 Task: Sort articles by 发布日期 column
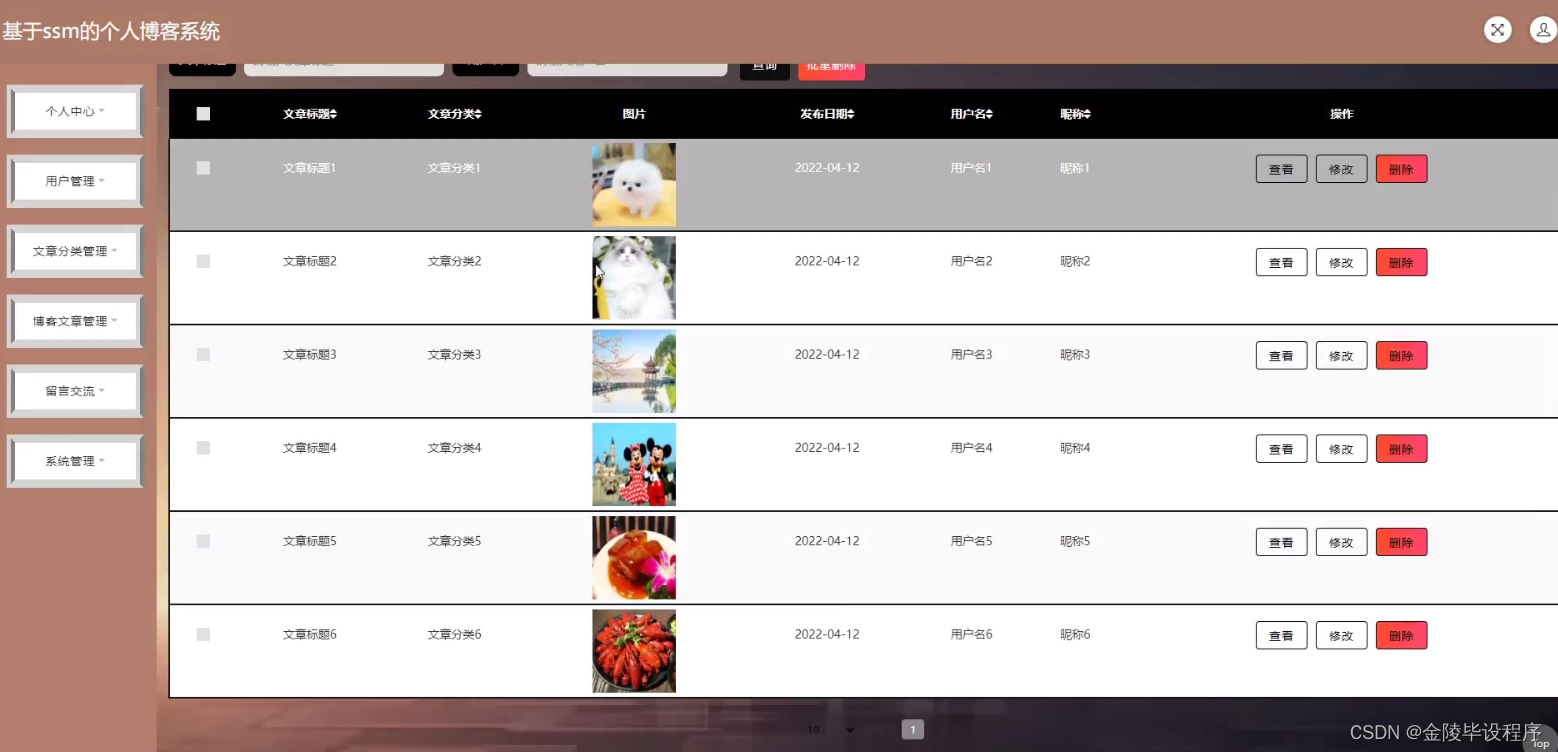tap(827, 114)
